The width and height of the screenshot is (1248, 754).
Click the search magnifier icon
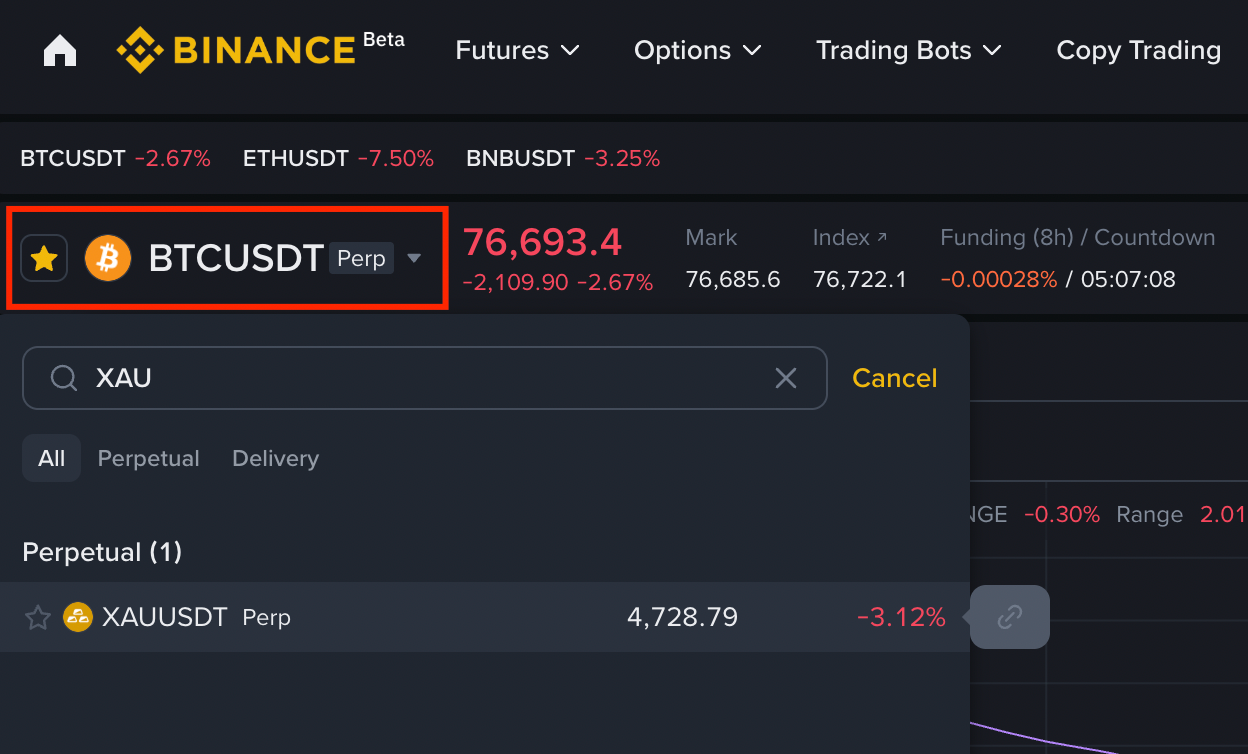64,378
